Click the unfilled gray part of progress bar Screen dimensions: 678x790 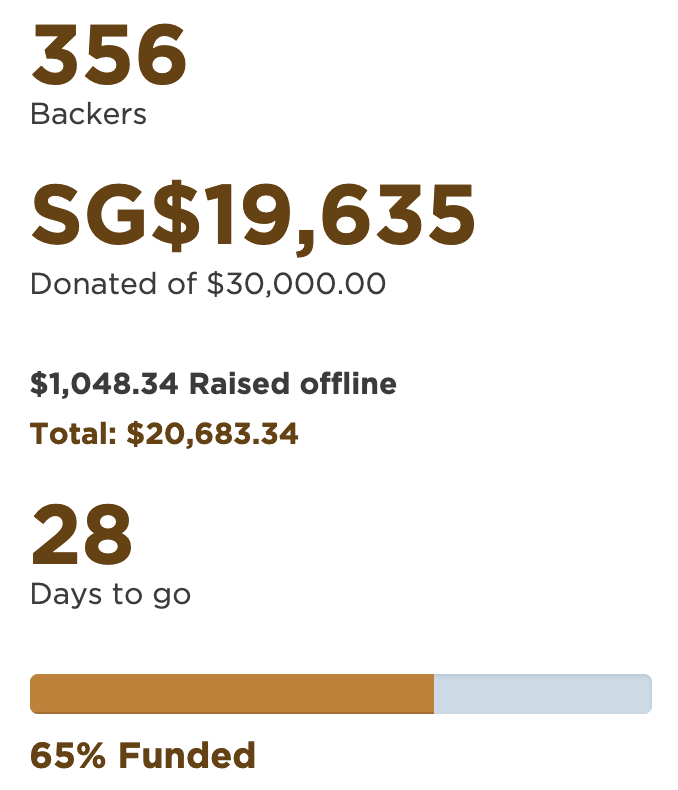point(542,694)
